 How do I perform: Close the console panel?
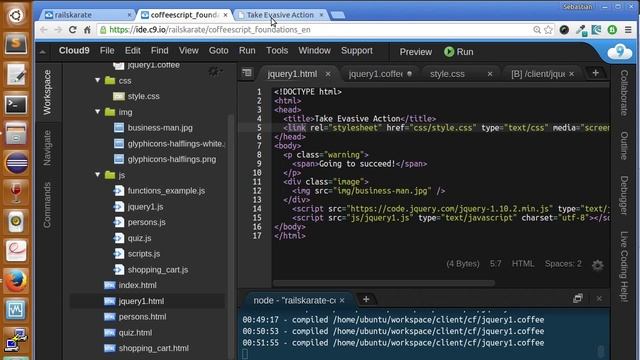599,299
